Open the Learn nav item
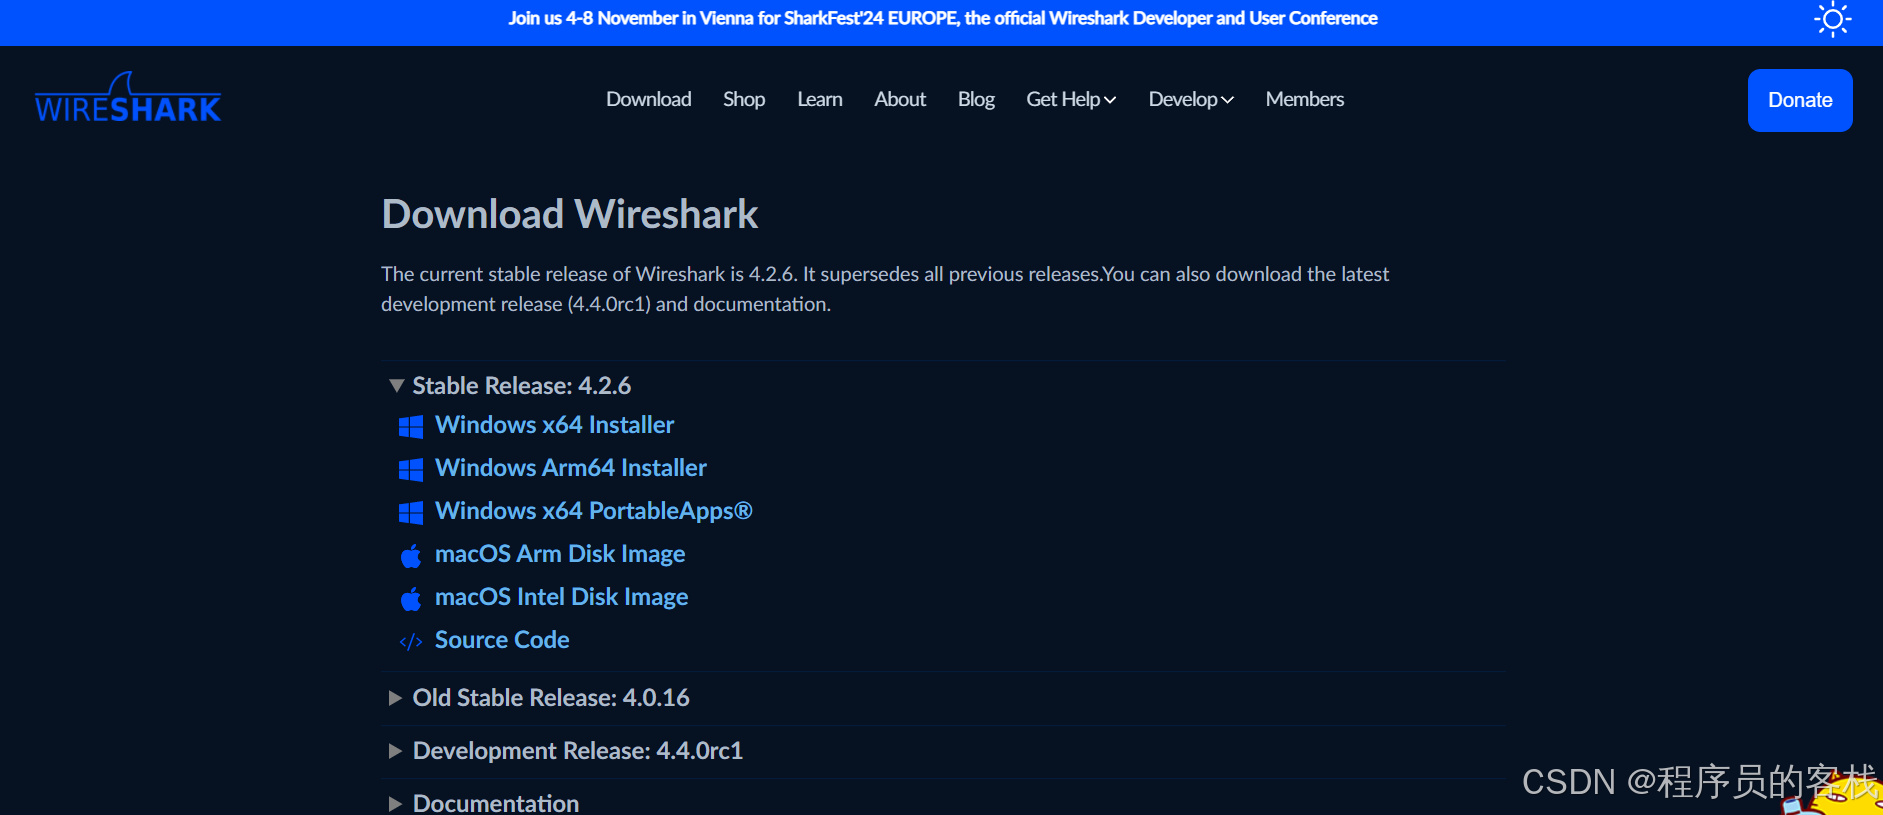This screenshot has height=815, width=1883. click(820, 99)
